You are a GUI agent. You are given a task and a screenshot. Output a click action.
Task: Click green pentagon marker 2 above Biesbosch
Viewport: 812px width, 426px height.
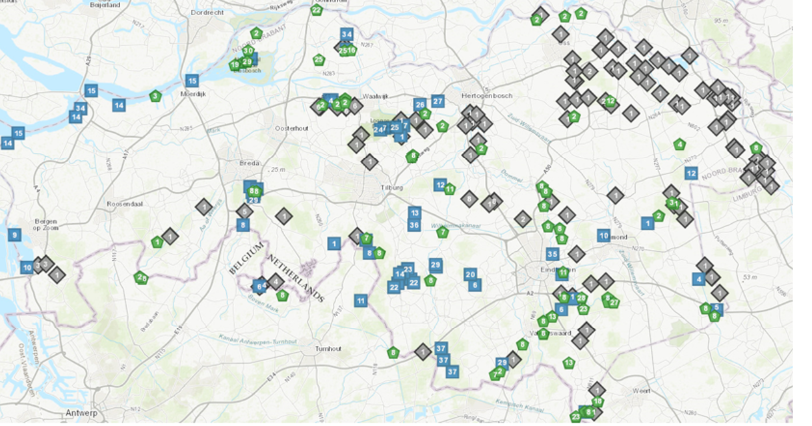click(257, 33)
